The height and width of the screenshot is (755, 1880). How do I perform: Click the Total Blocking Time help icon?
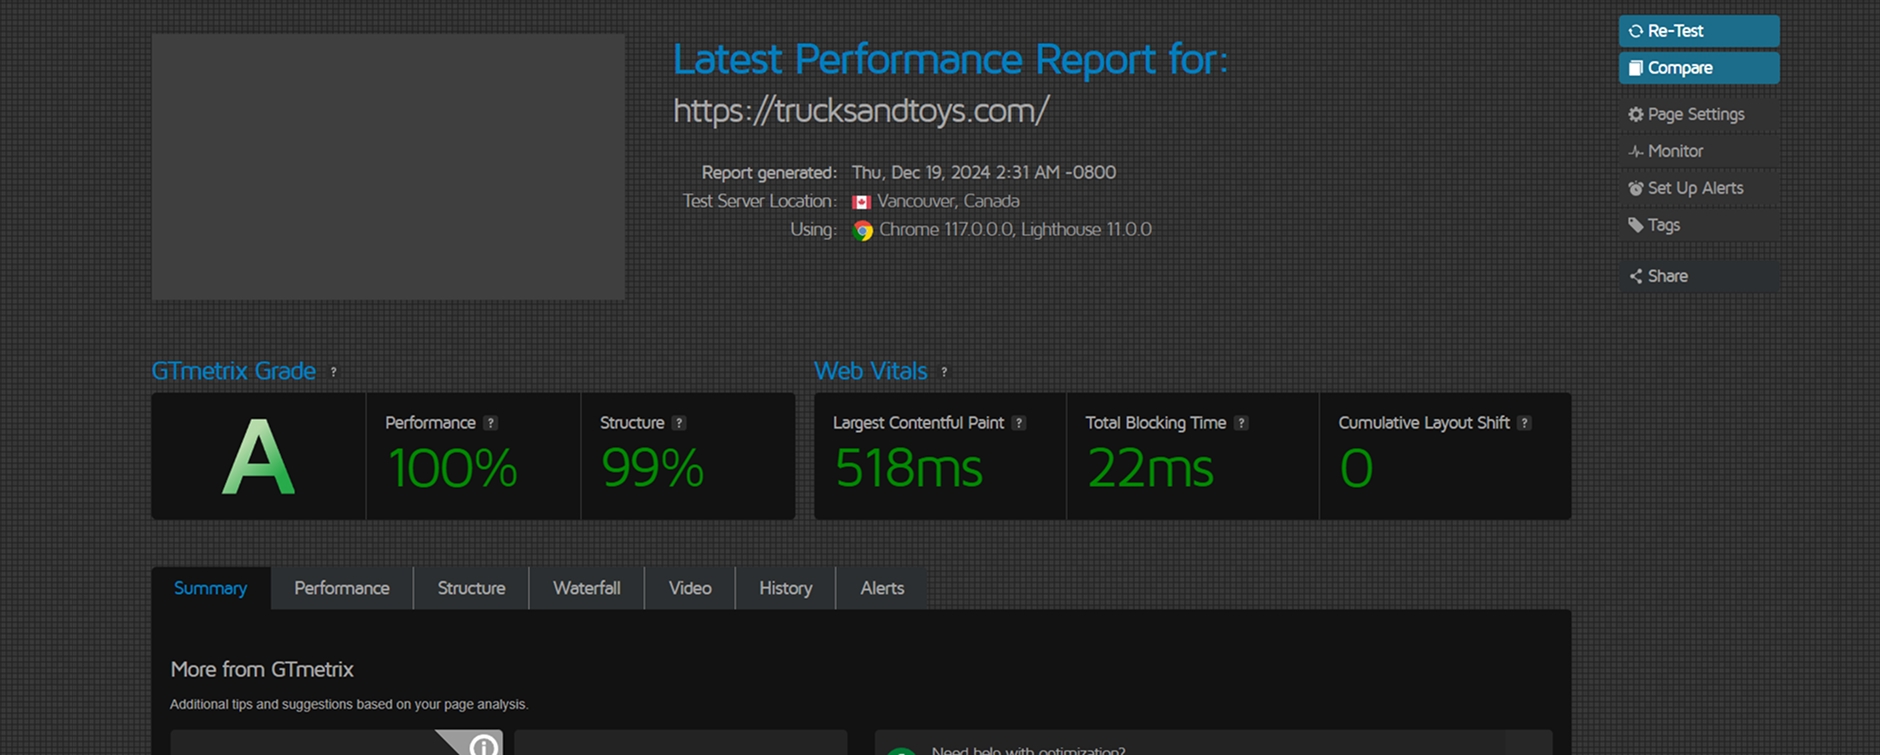point(1241,423)
